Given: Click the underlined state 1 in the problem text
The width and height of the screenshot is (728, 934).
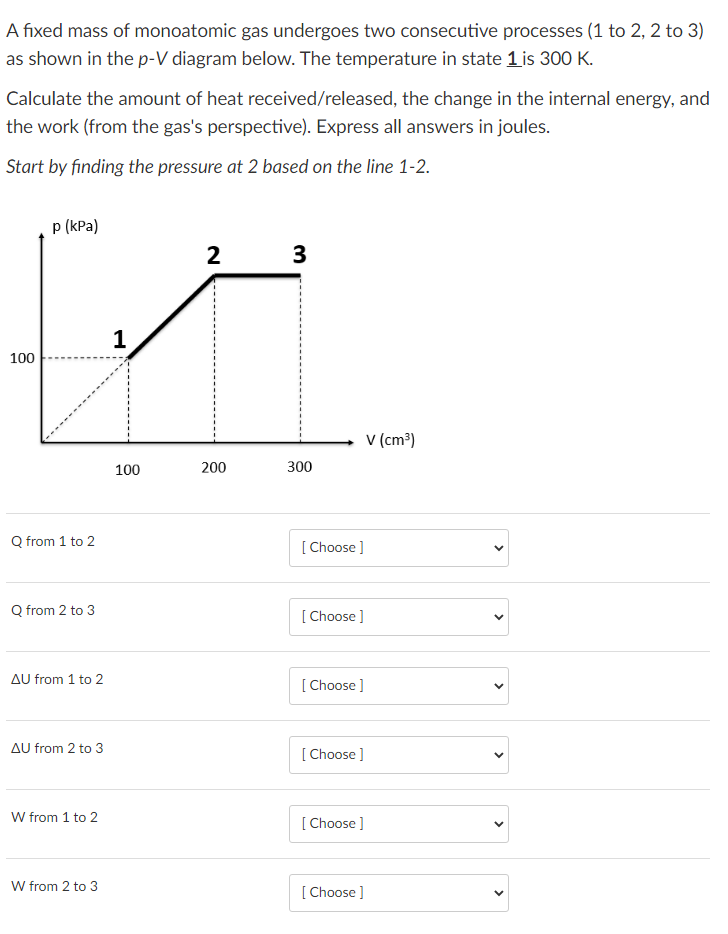Looking at the screenshot, I should click(513, 59).
